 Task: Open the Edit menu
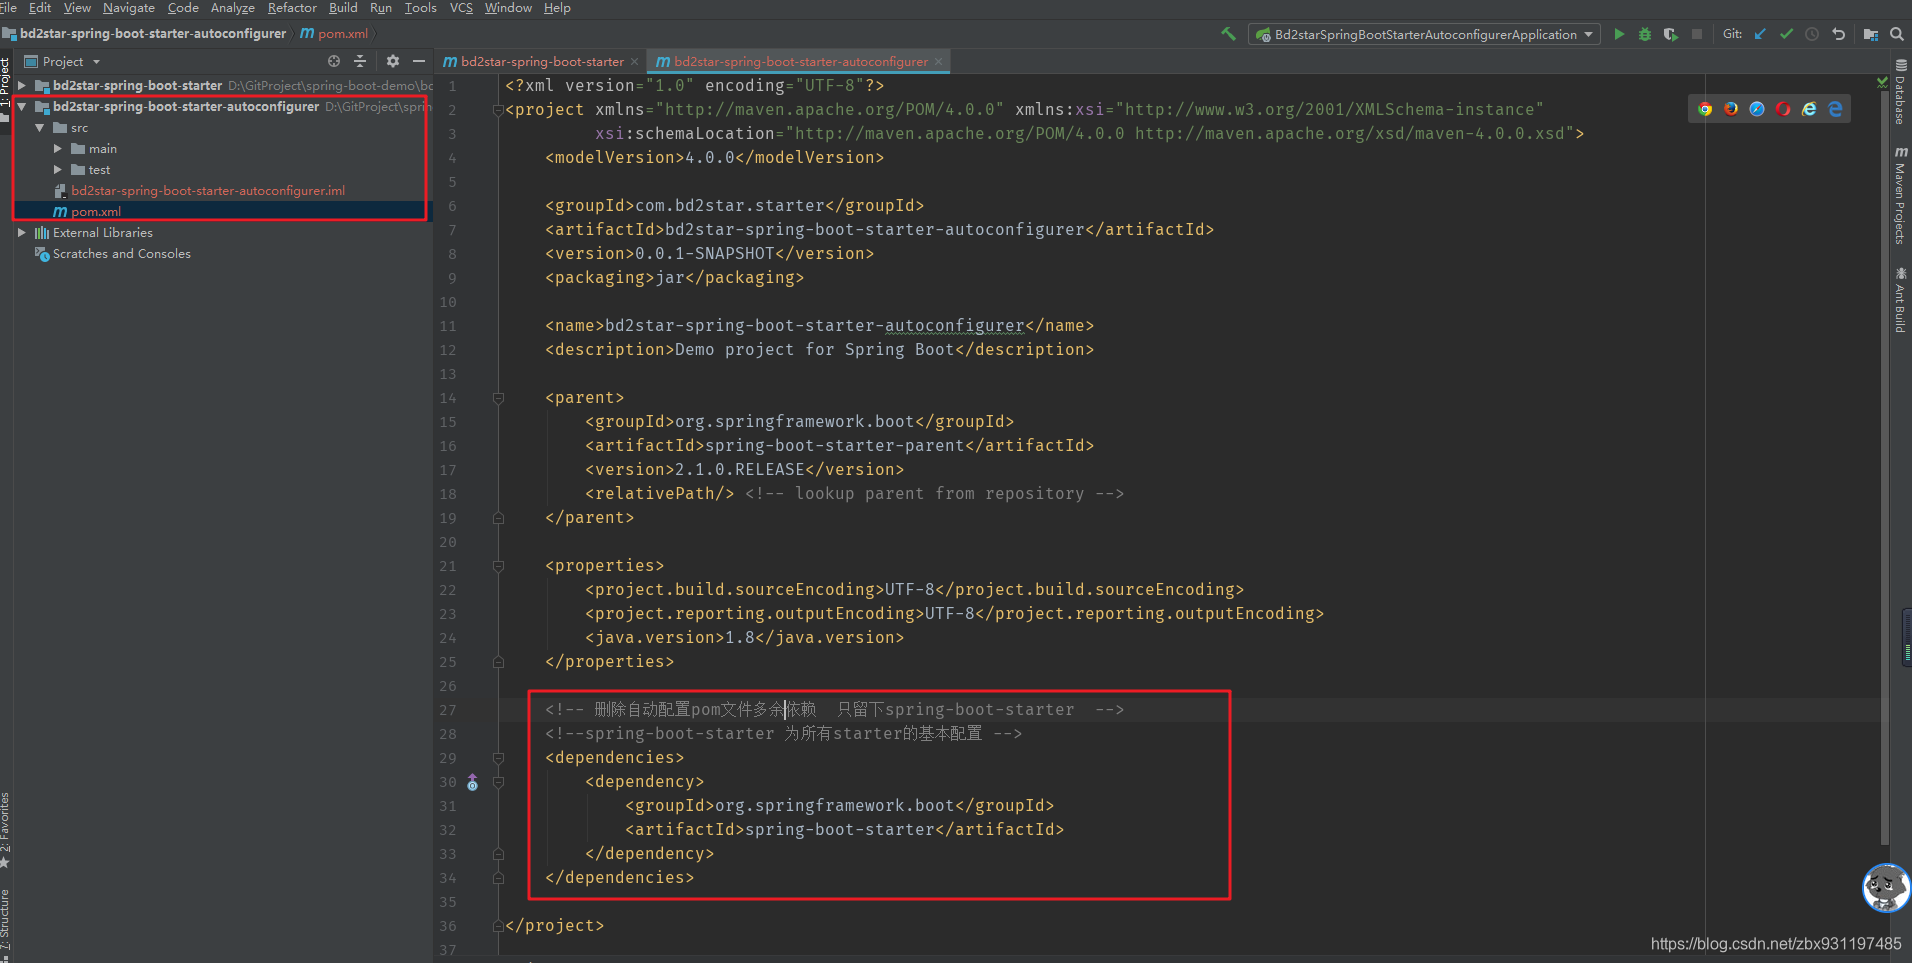pyautogui.click(x=40, y=8)
